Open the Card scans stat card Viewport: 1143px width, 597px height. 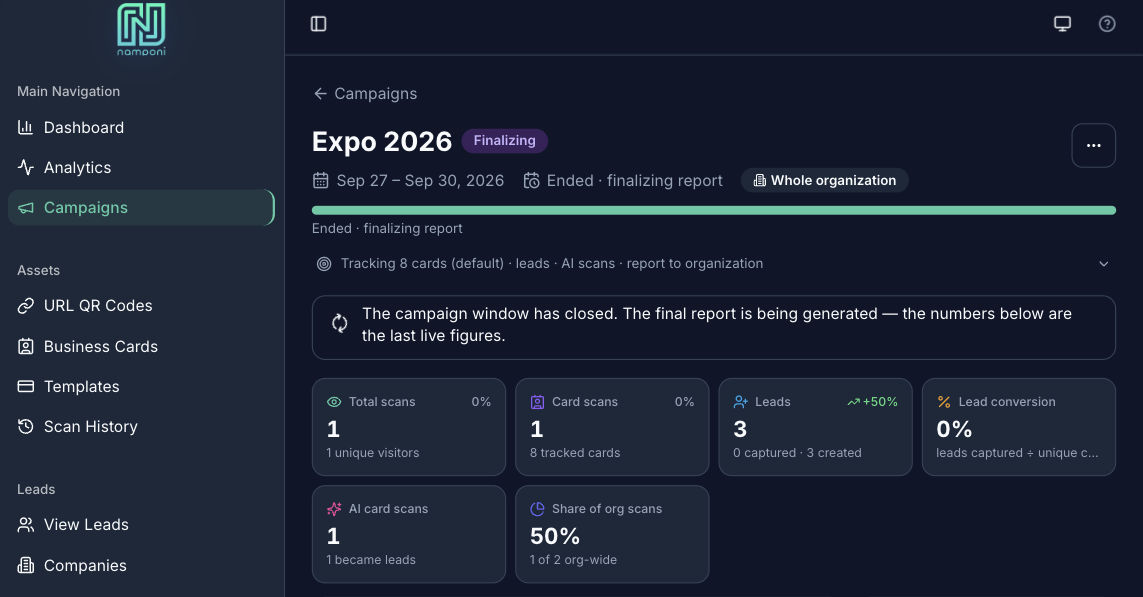click(612, 427)
